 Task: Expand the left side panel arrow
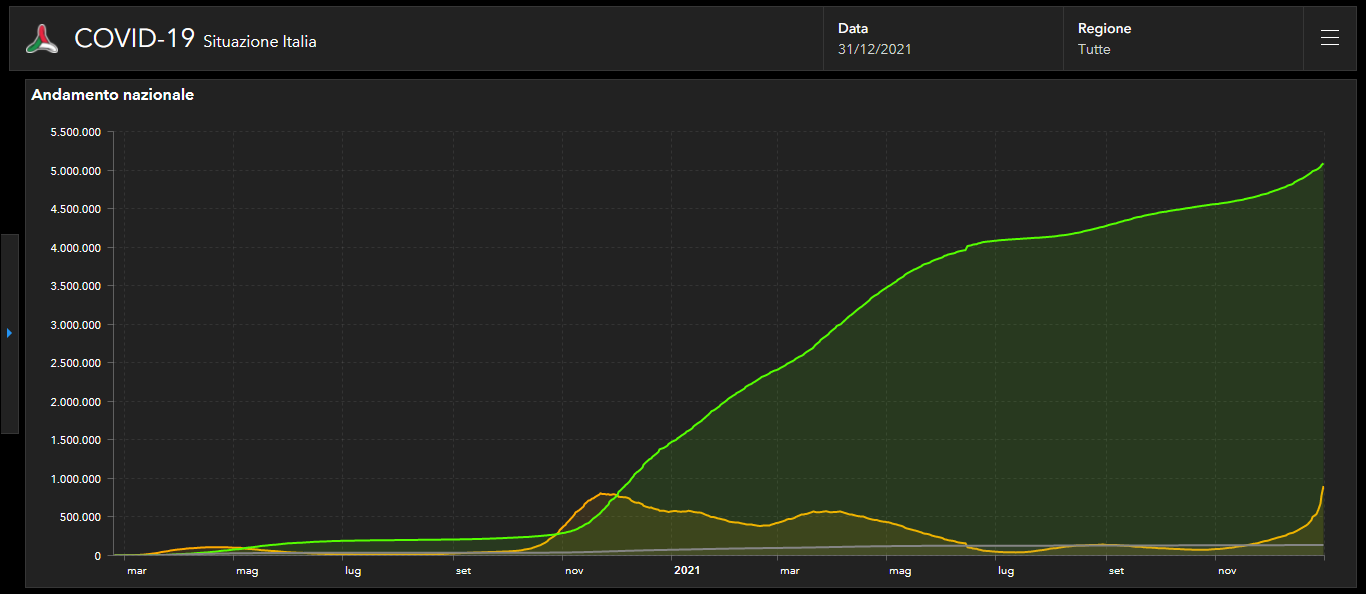coord(9,333)
